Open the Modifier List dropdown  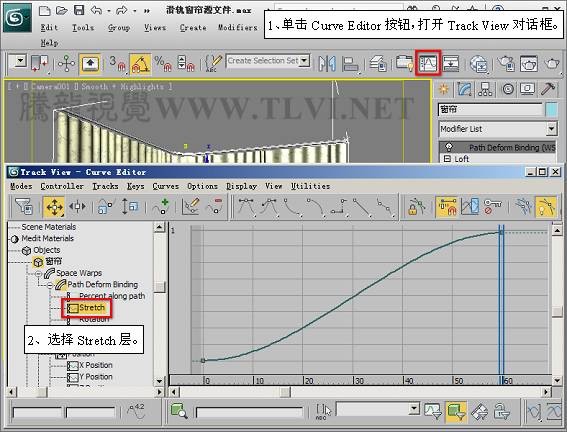tap(551, 128)
